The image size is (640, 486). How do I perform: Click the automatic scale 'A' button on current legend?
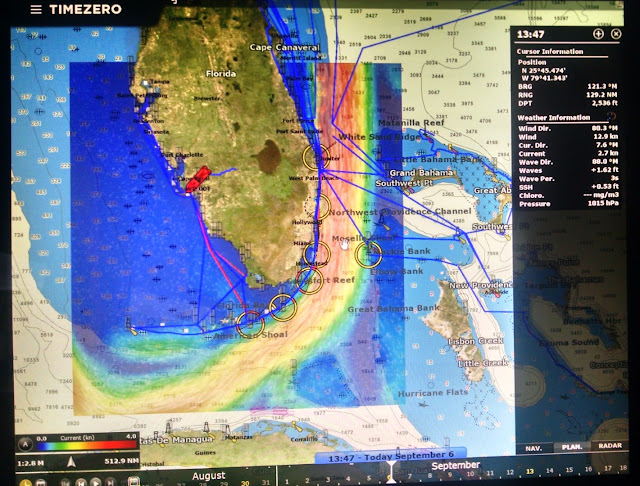pyautogui.click(x=26, y=444)
